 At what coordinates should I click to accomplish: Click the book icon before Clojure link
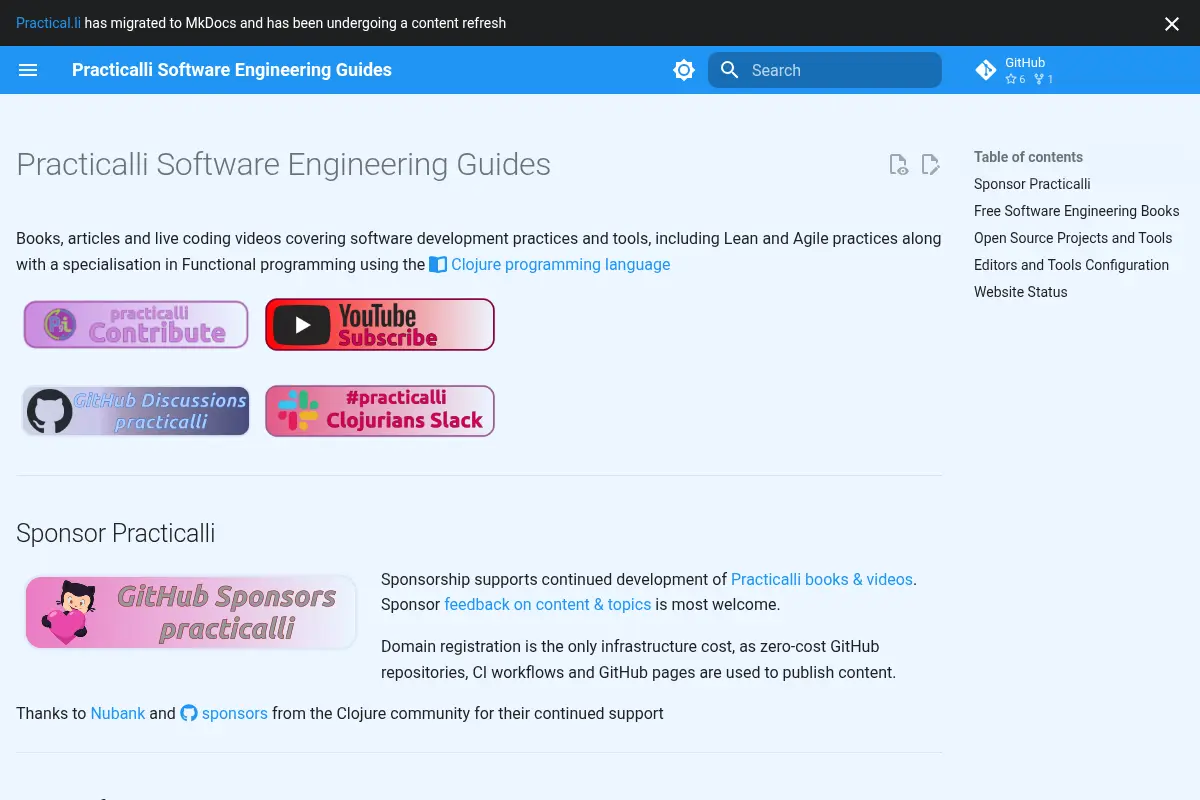pos(438,265)
